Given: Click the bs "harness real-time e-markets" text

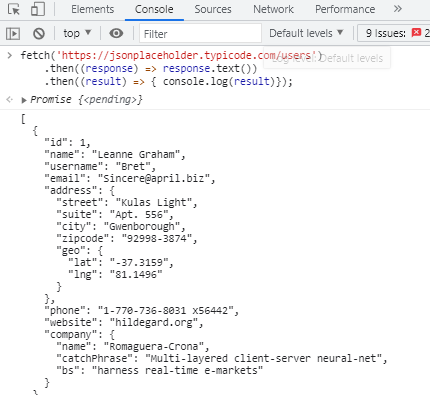Looking at the screenshot, I should coord(177,370).
